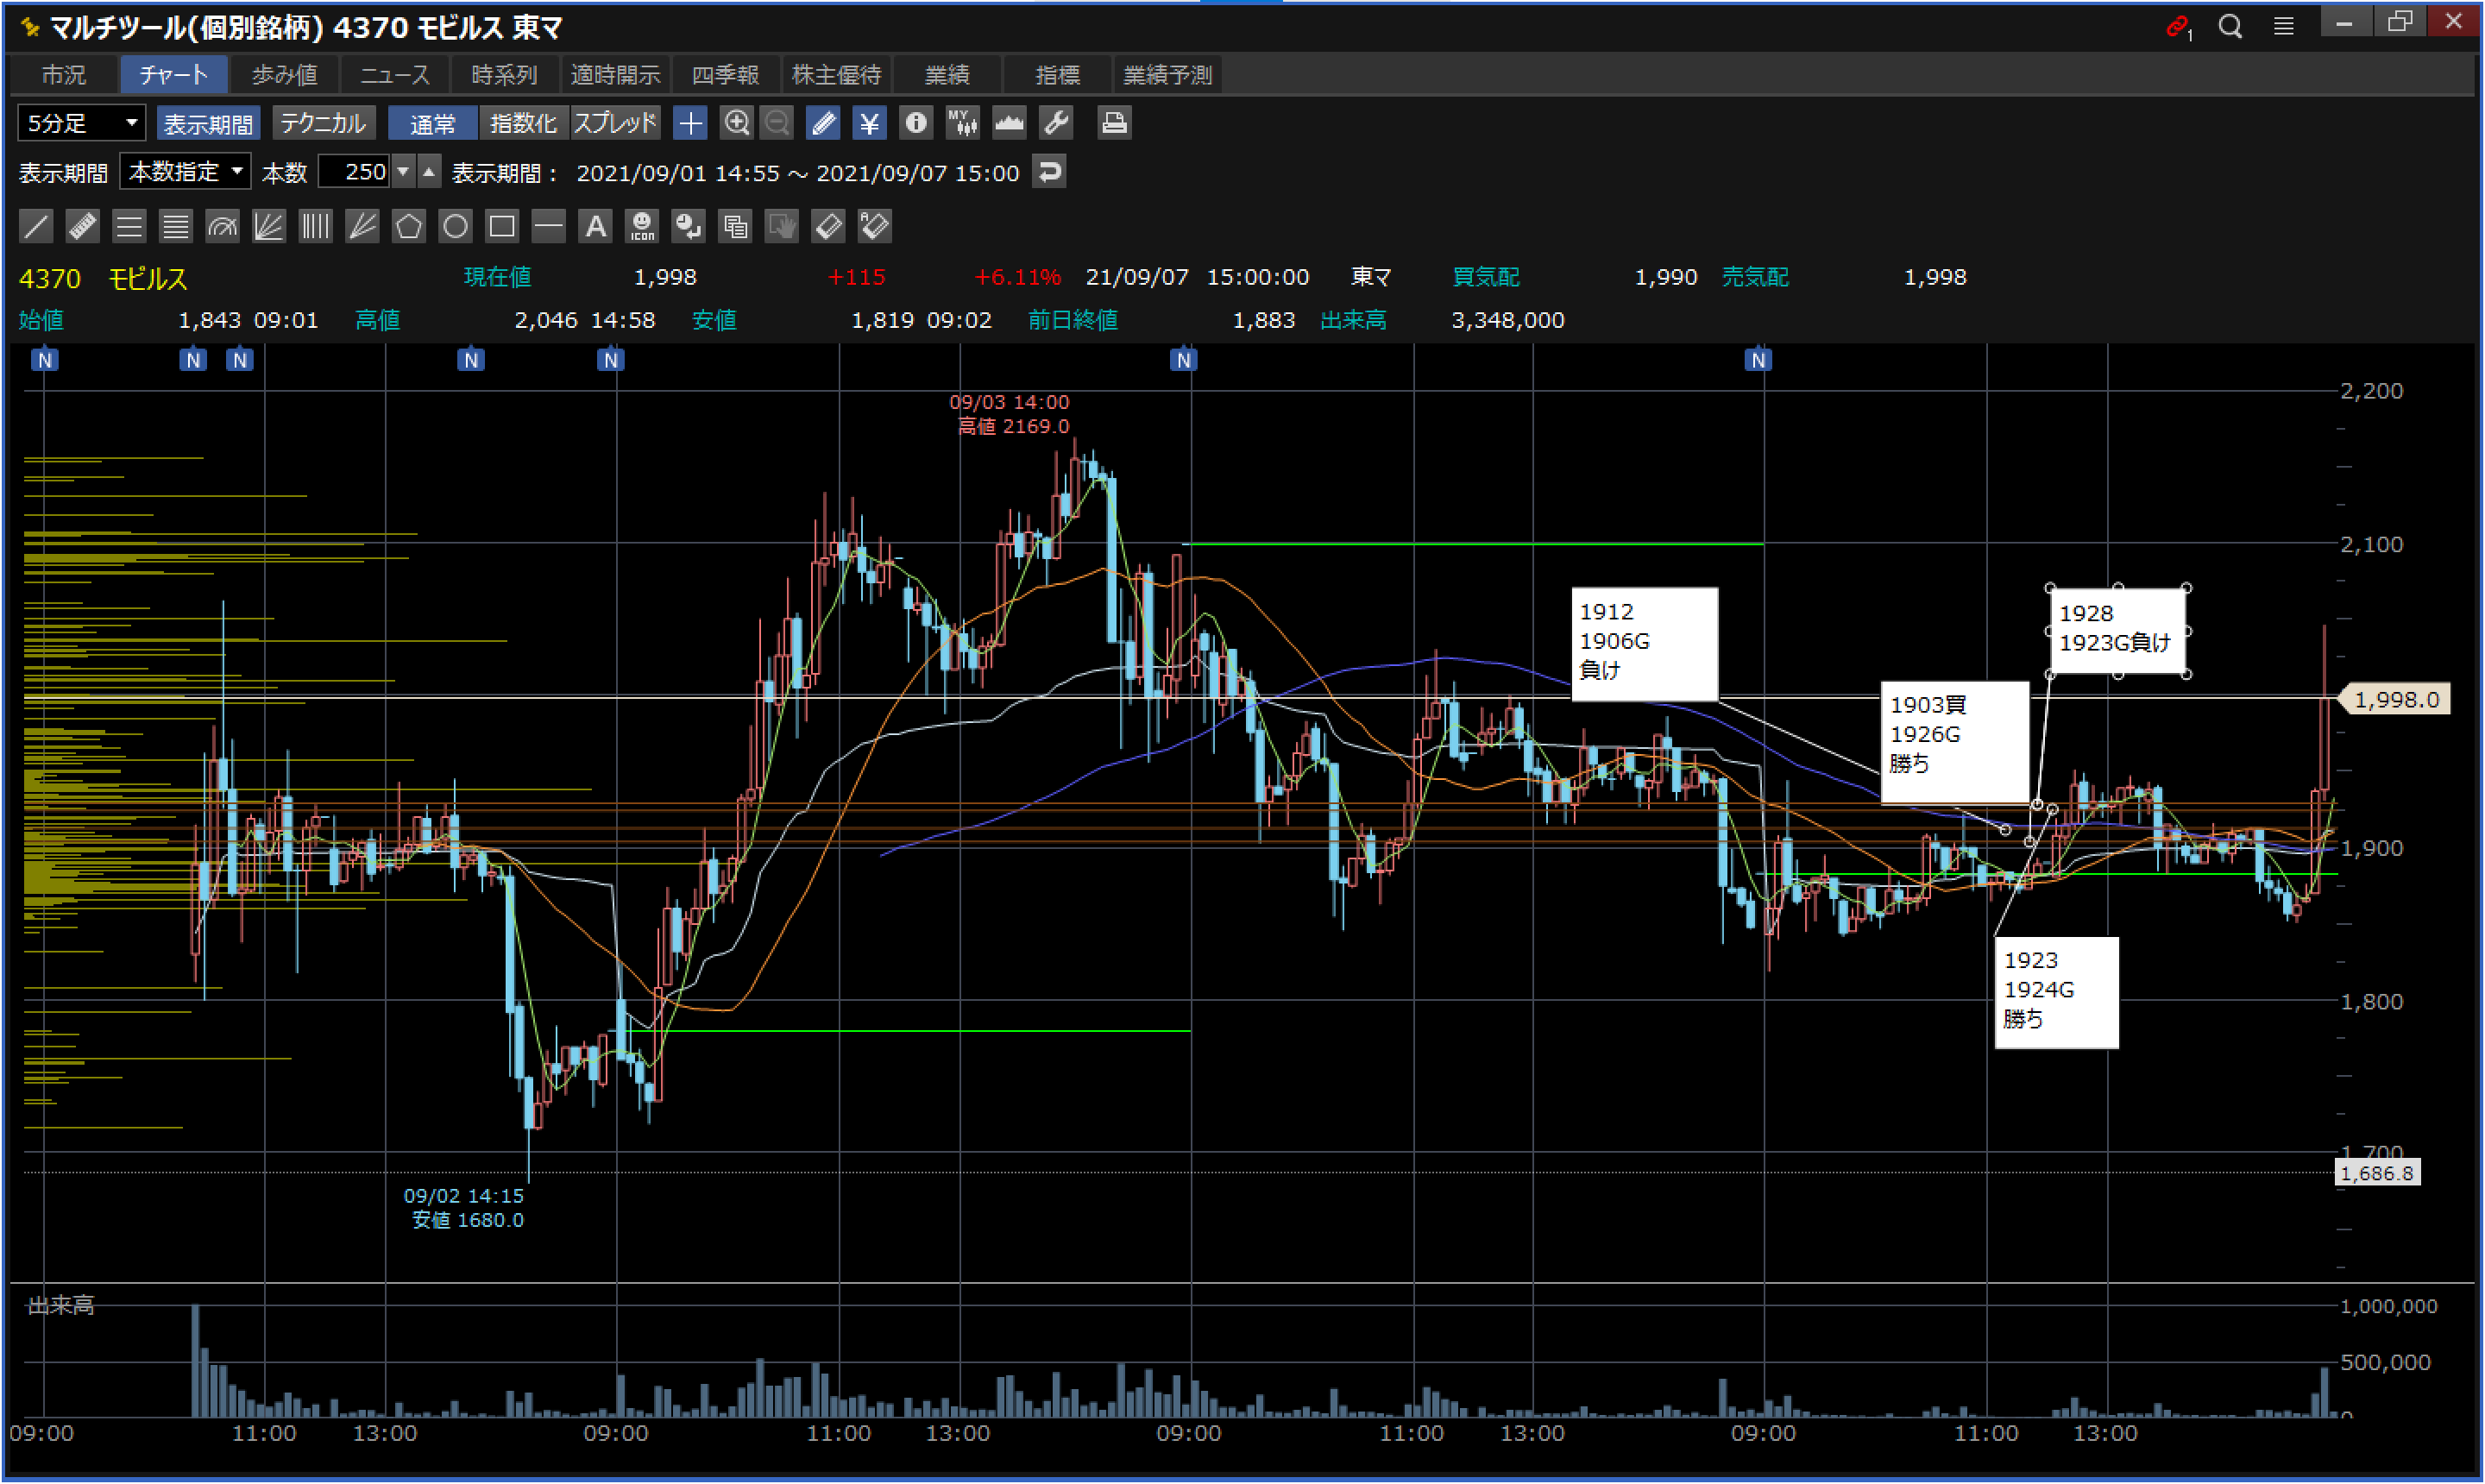Switch chart to 指数化 mode

[x=523, y=123]
